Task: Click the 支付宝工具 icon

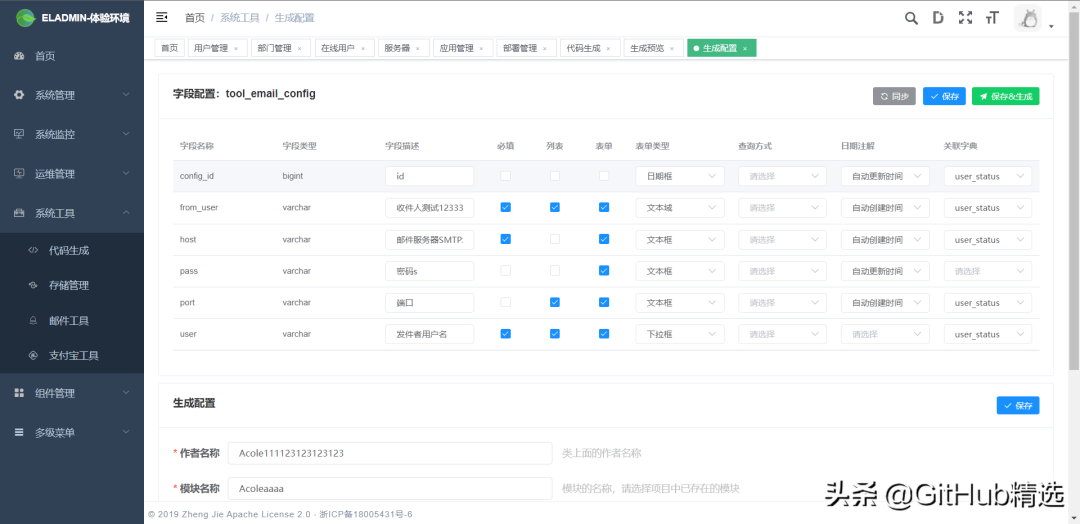Action: [x=32, y=356]
